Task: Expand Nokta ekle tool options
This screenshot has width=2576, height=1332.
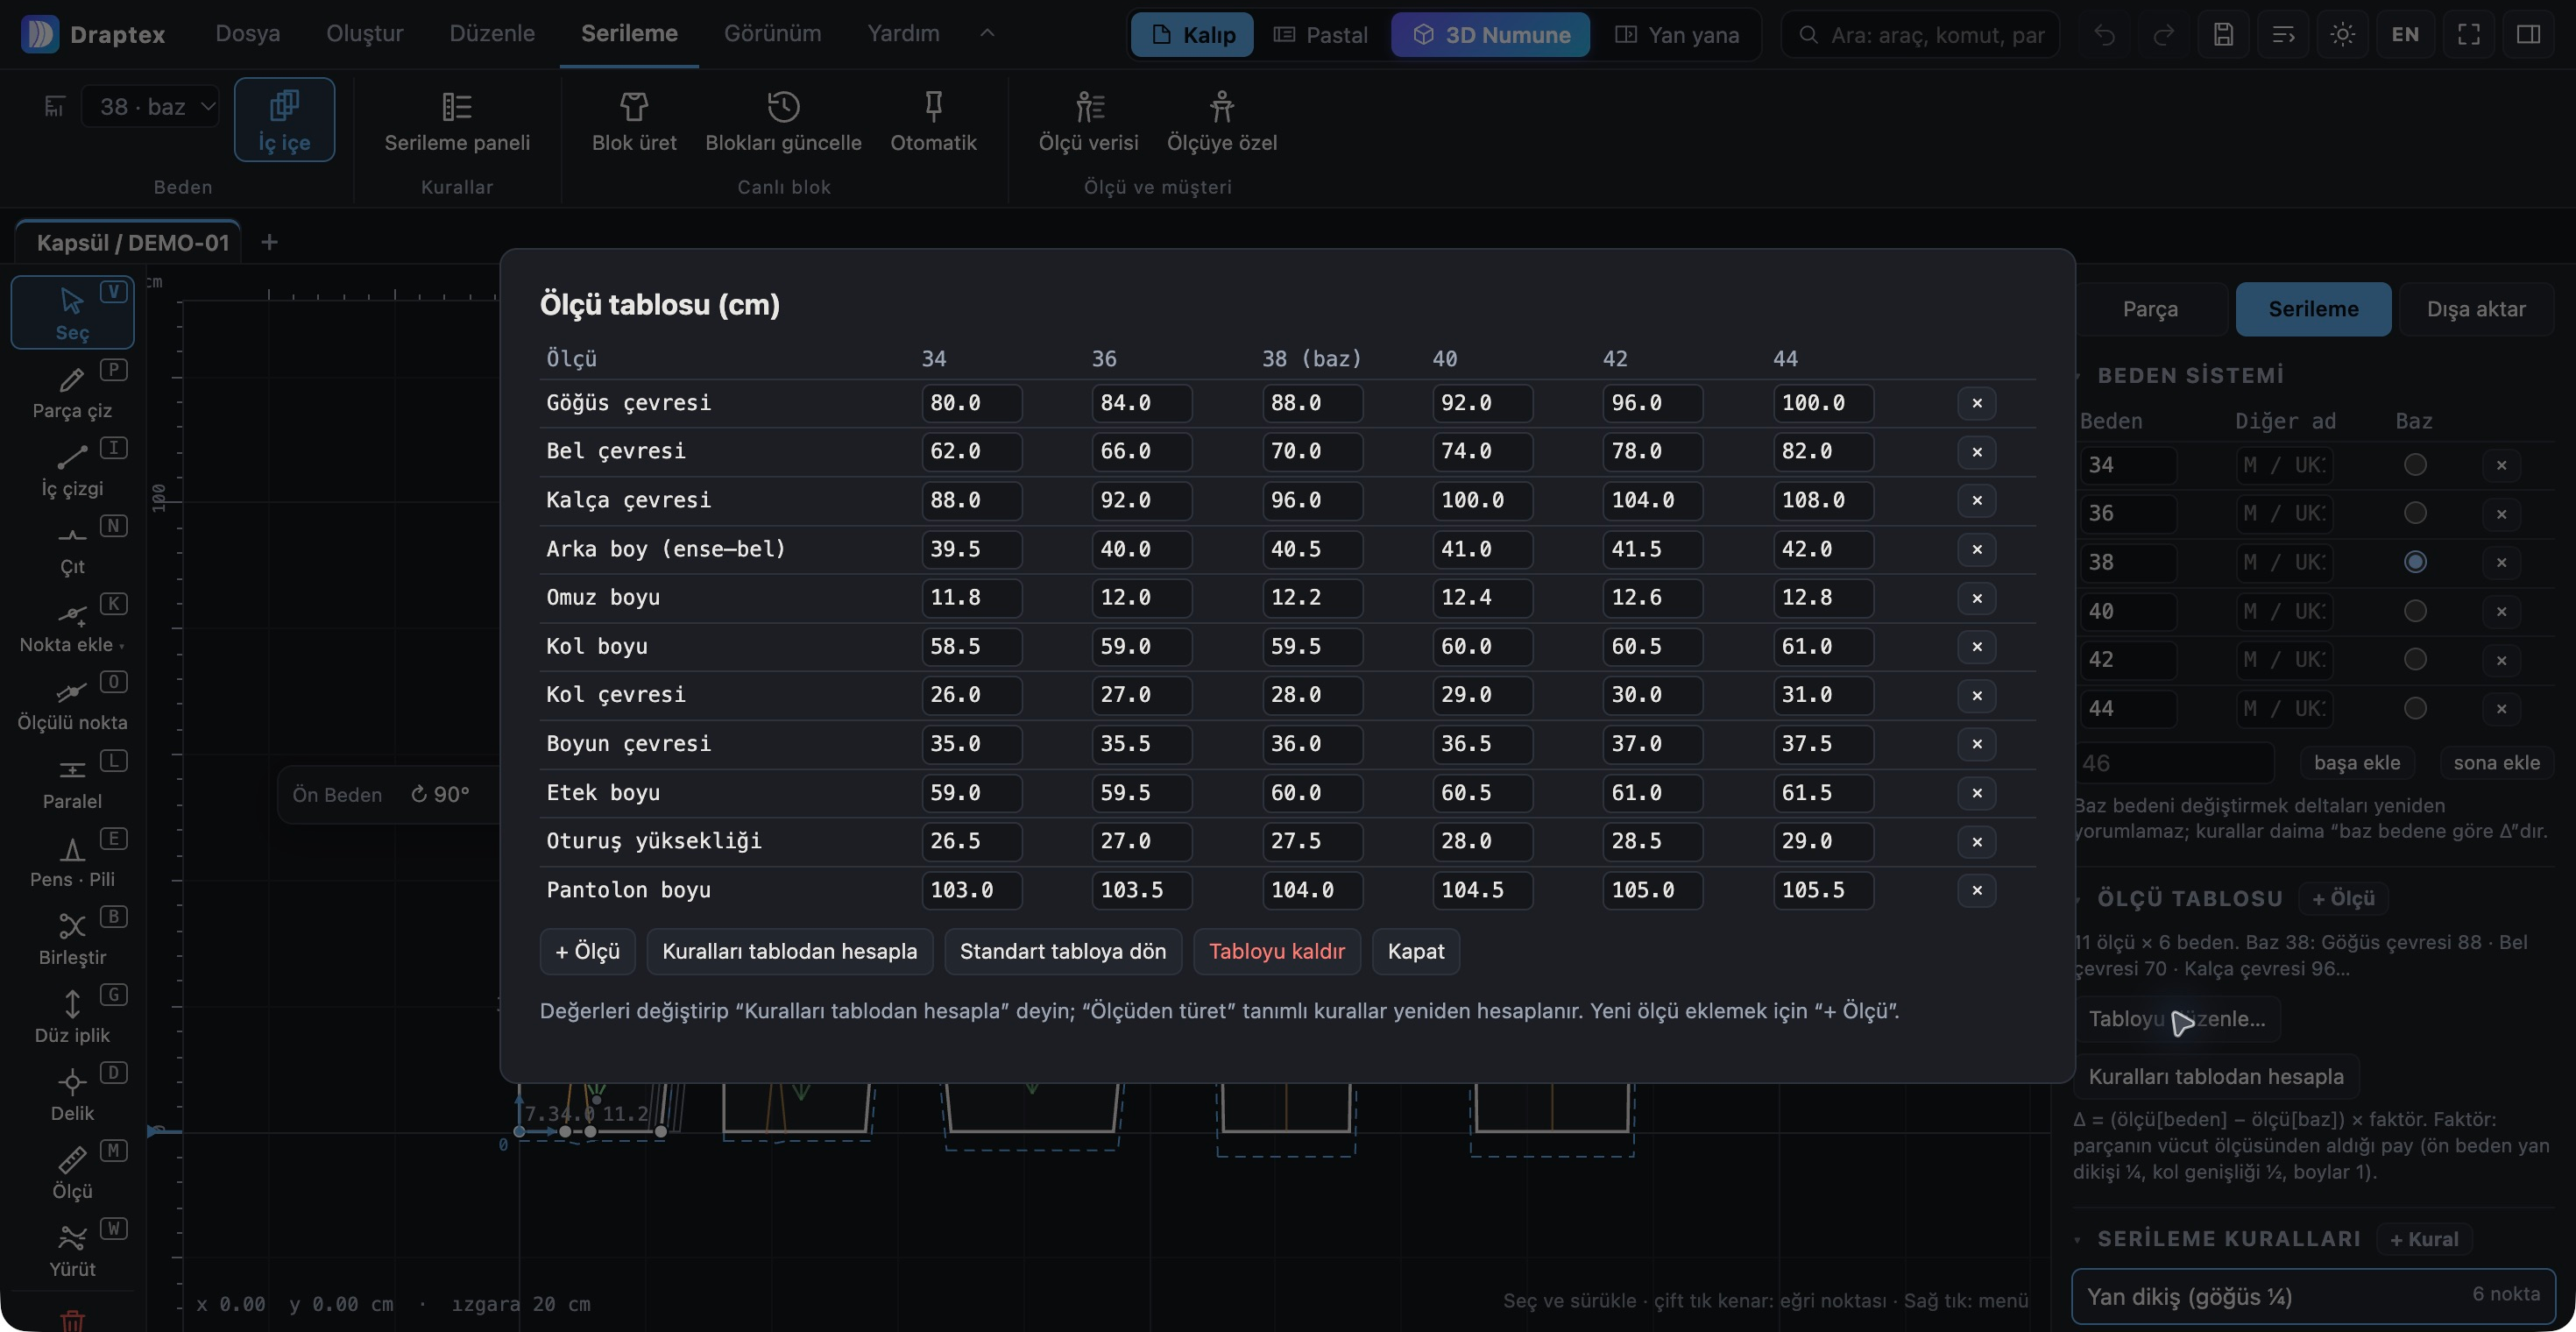Action: click(122, 646)
